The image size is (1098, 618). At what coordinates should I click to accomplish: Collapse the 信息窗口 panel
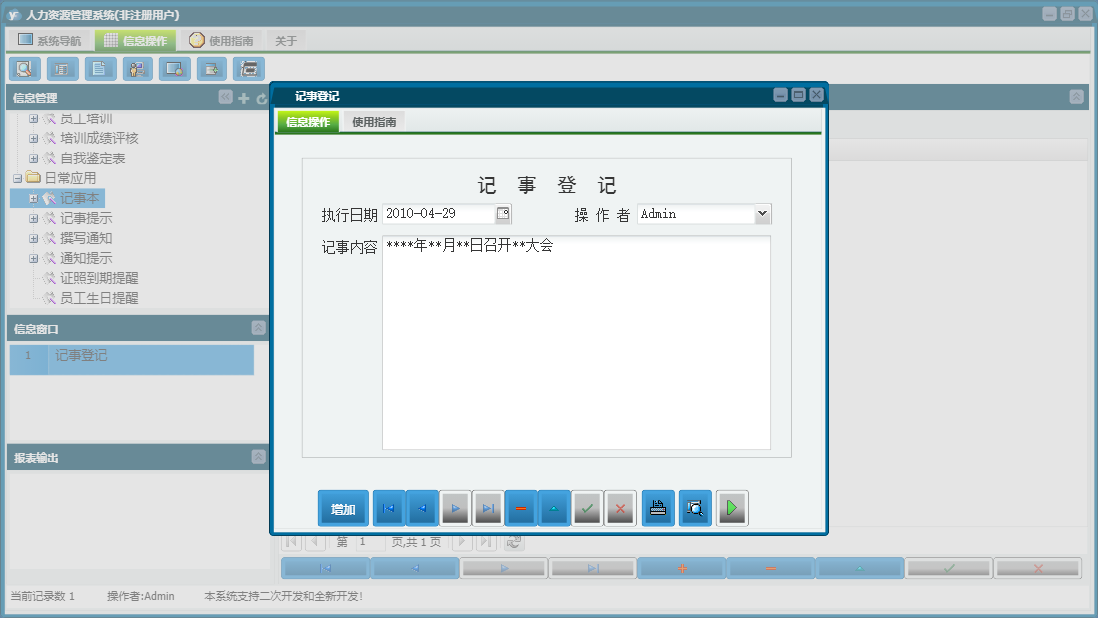coord(258,328)
